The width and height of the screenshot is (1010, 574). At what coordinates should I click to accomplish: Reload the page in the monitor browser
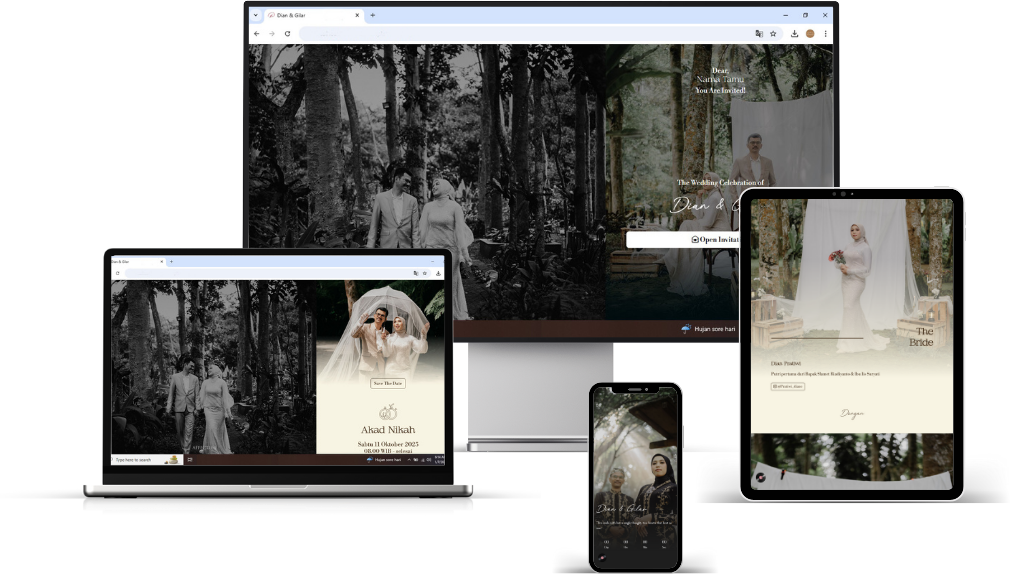point(287,33)
